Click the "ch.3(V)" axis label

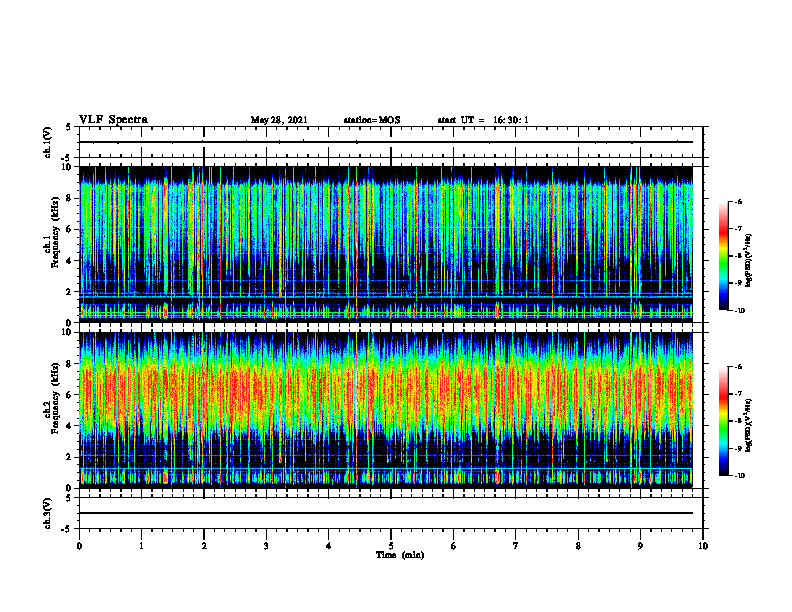47,514
